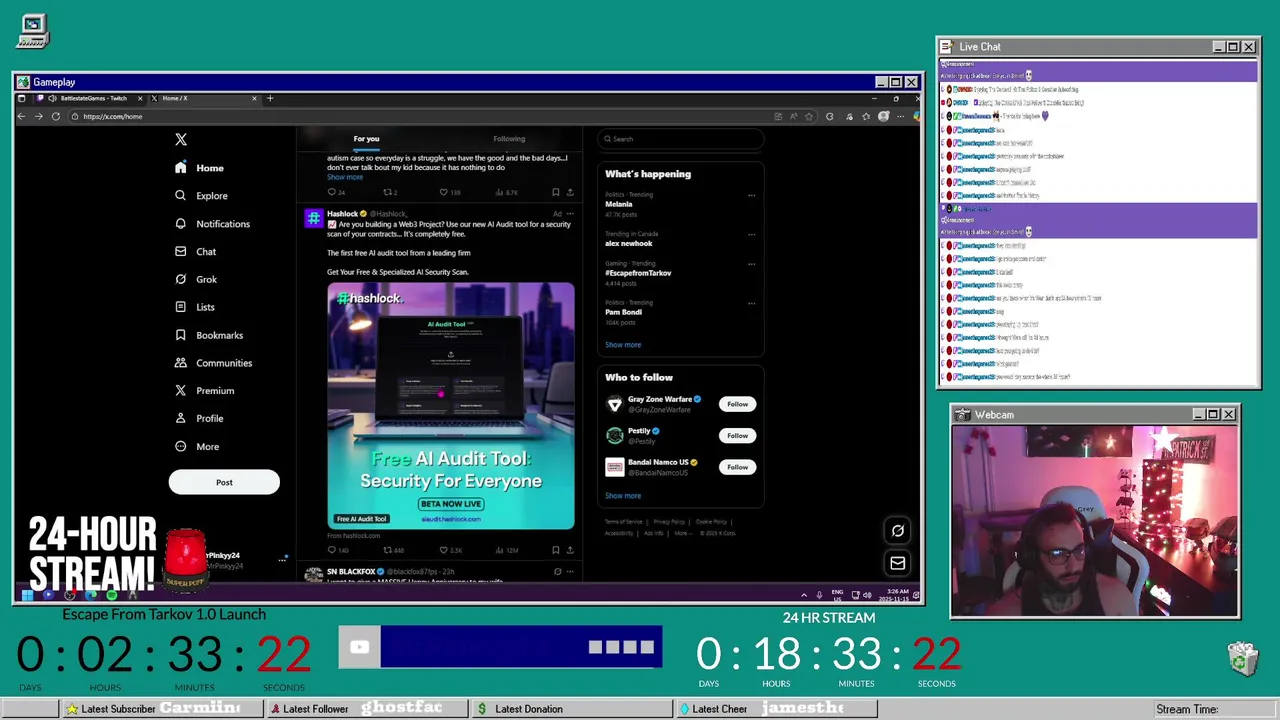Screen dimensions: 1280x720
Task: Open Pam Bondi trending topic
Action: [623, 312]
